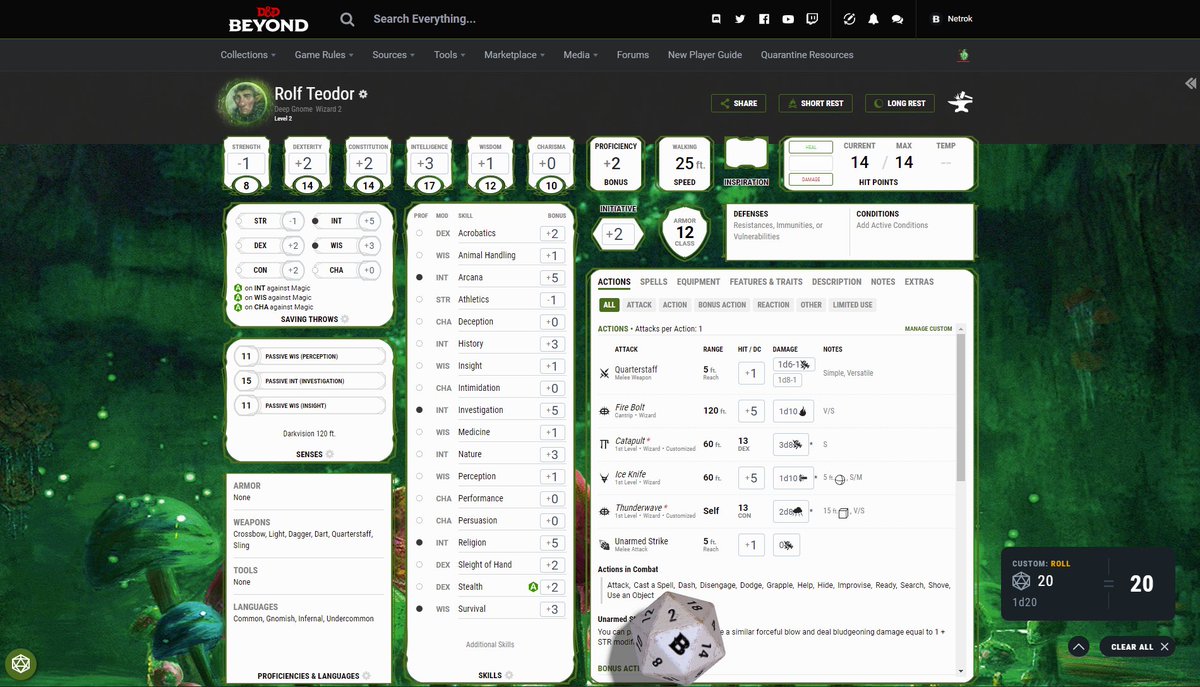Roll Fire Bolt 1d10 damage
This screenshot has width=1200, height=687.
(x=792, y=411)
